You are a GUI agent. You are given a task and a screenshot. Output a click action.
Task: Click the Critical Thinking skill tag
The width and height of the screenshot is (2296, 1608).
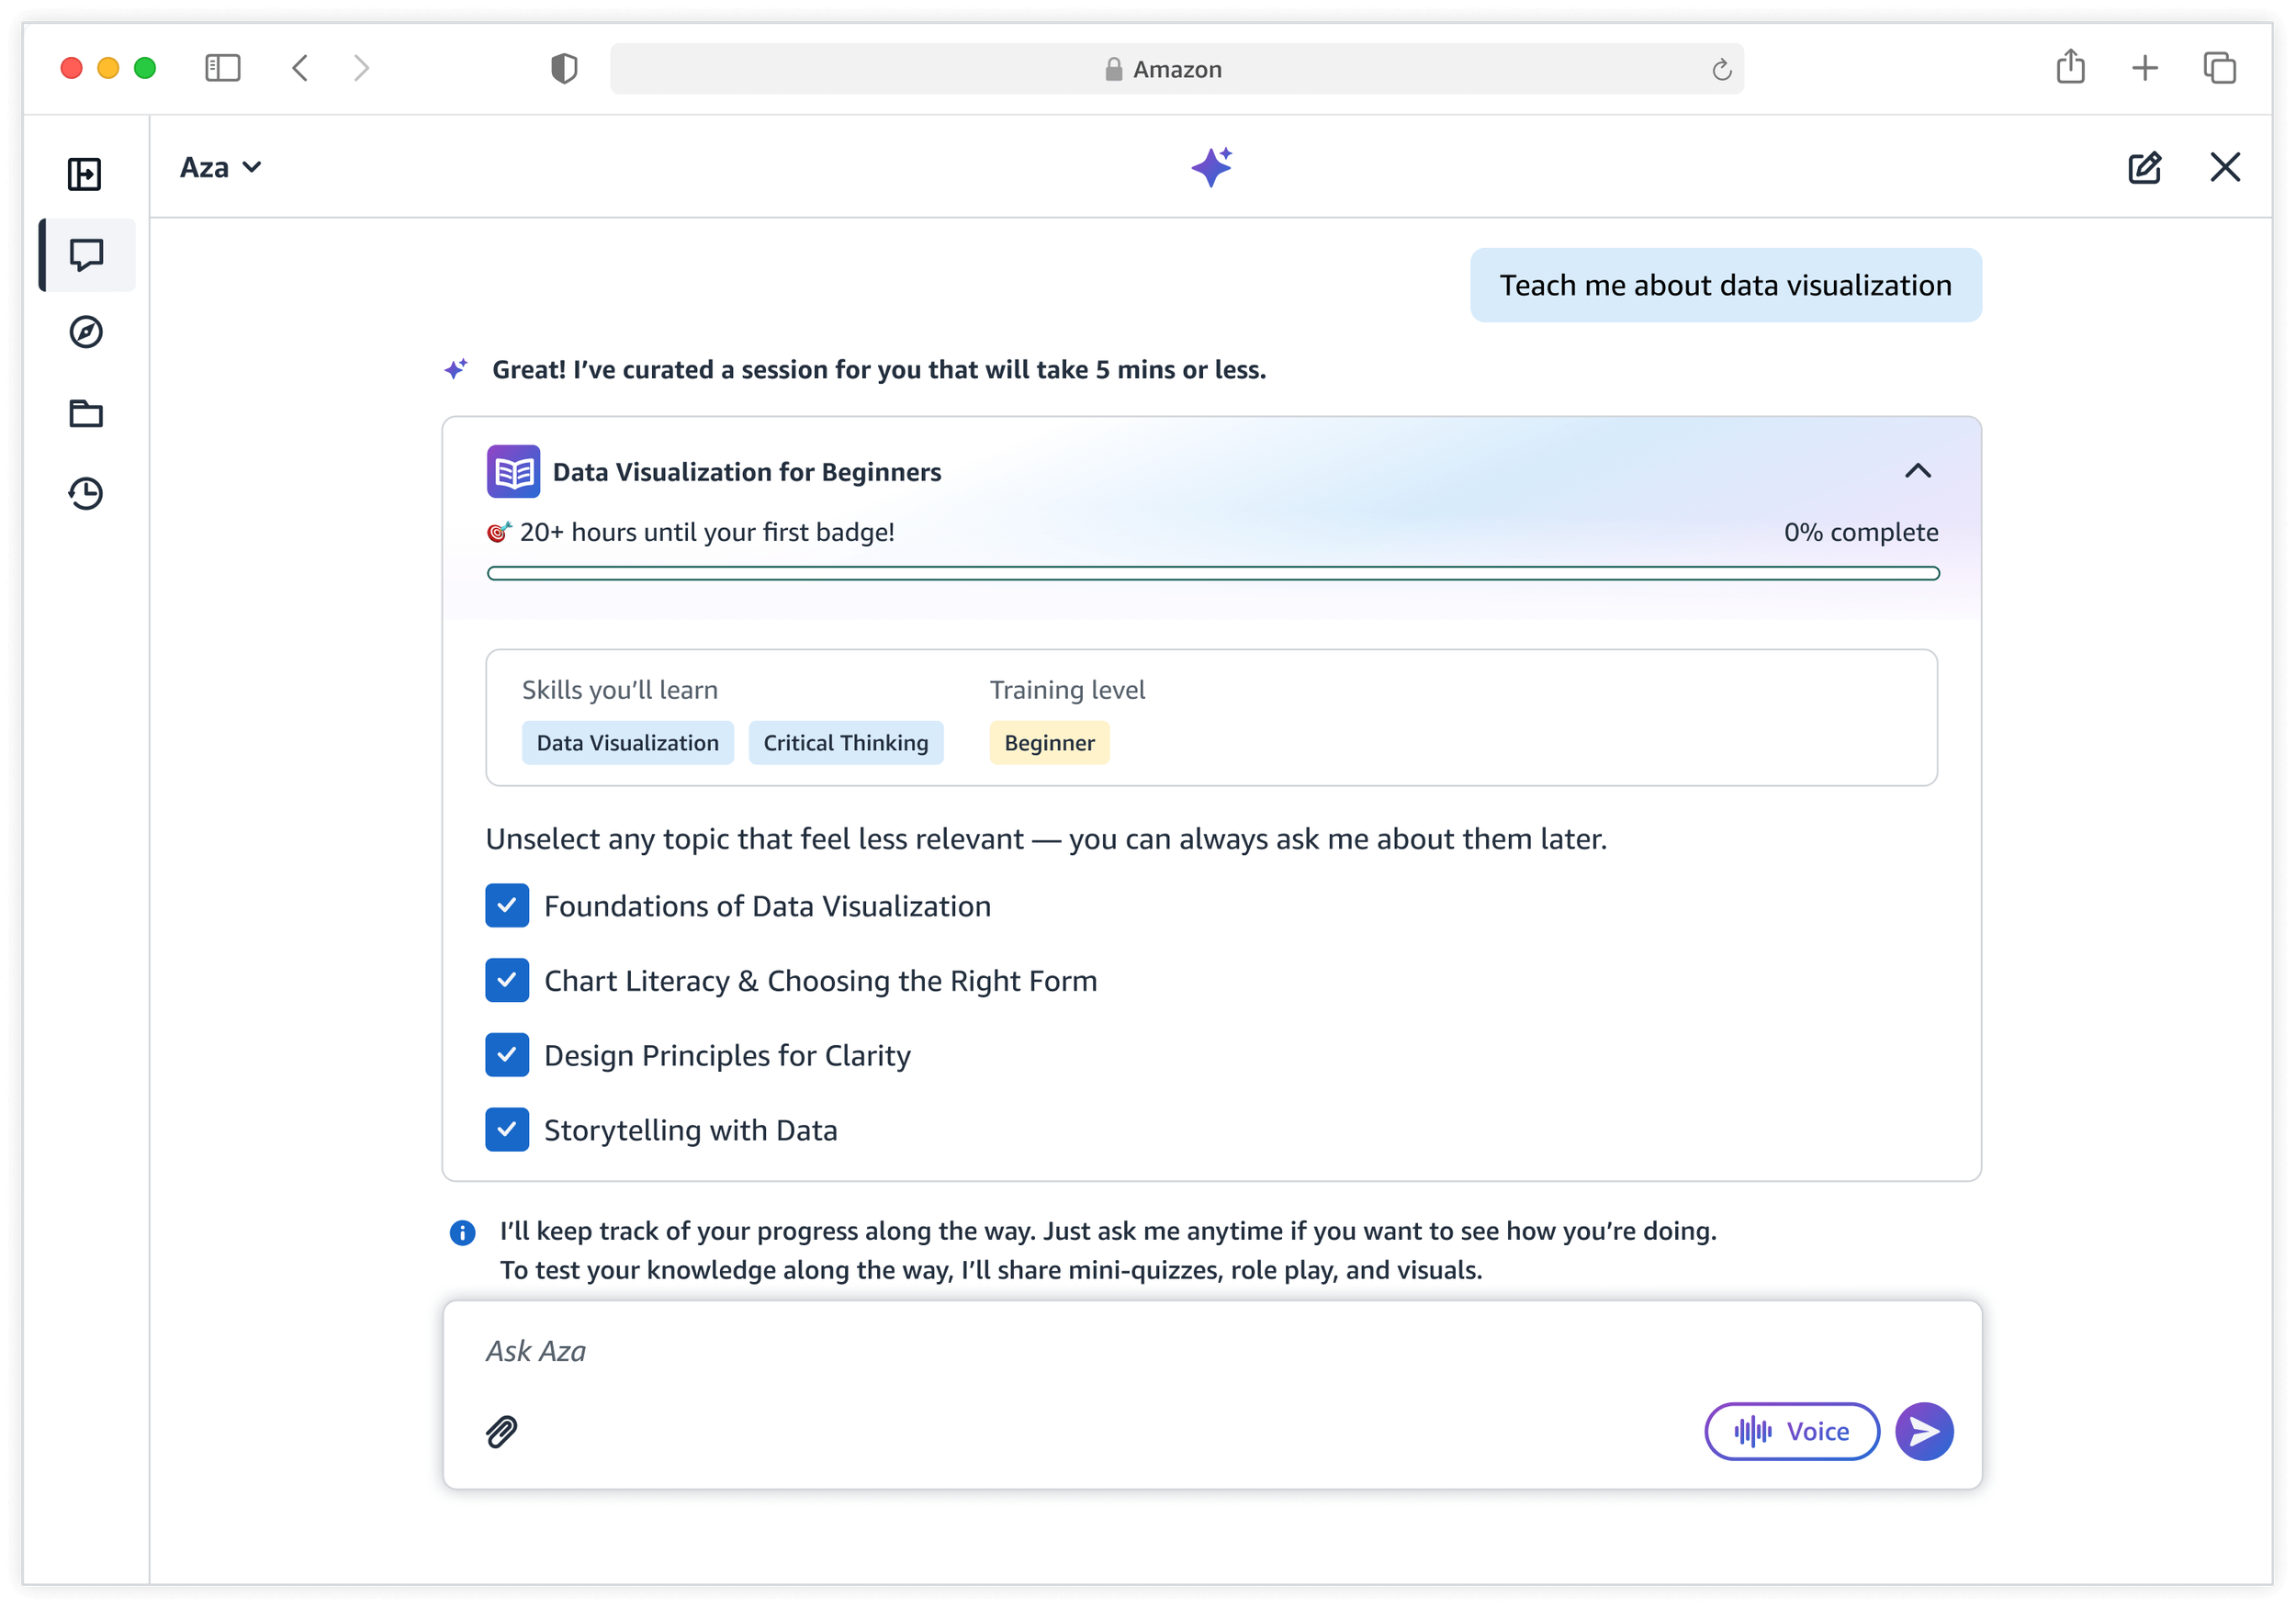click(845, 743)
